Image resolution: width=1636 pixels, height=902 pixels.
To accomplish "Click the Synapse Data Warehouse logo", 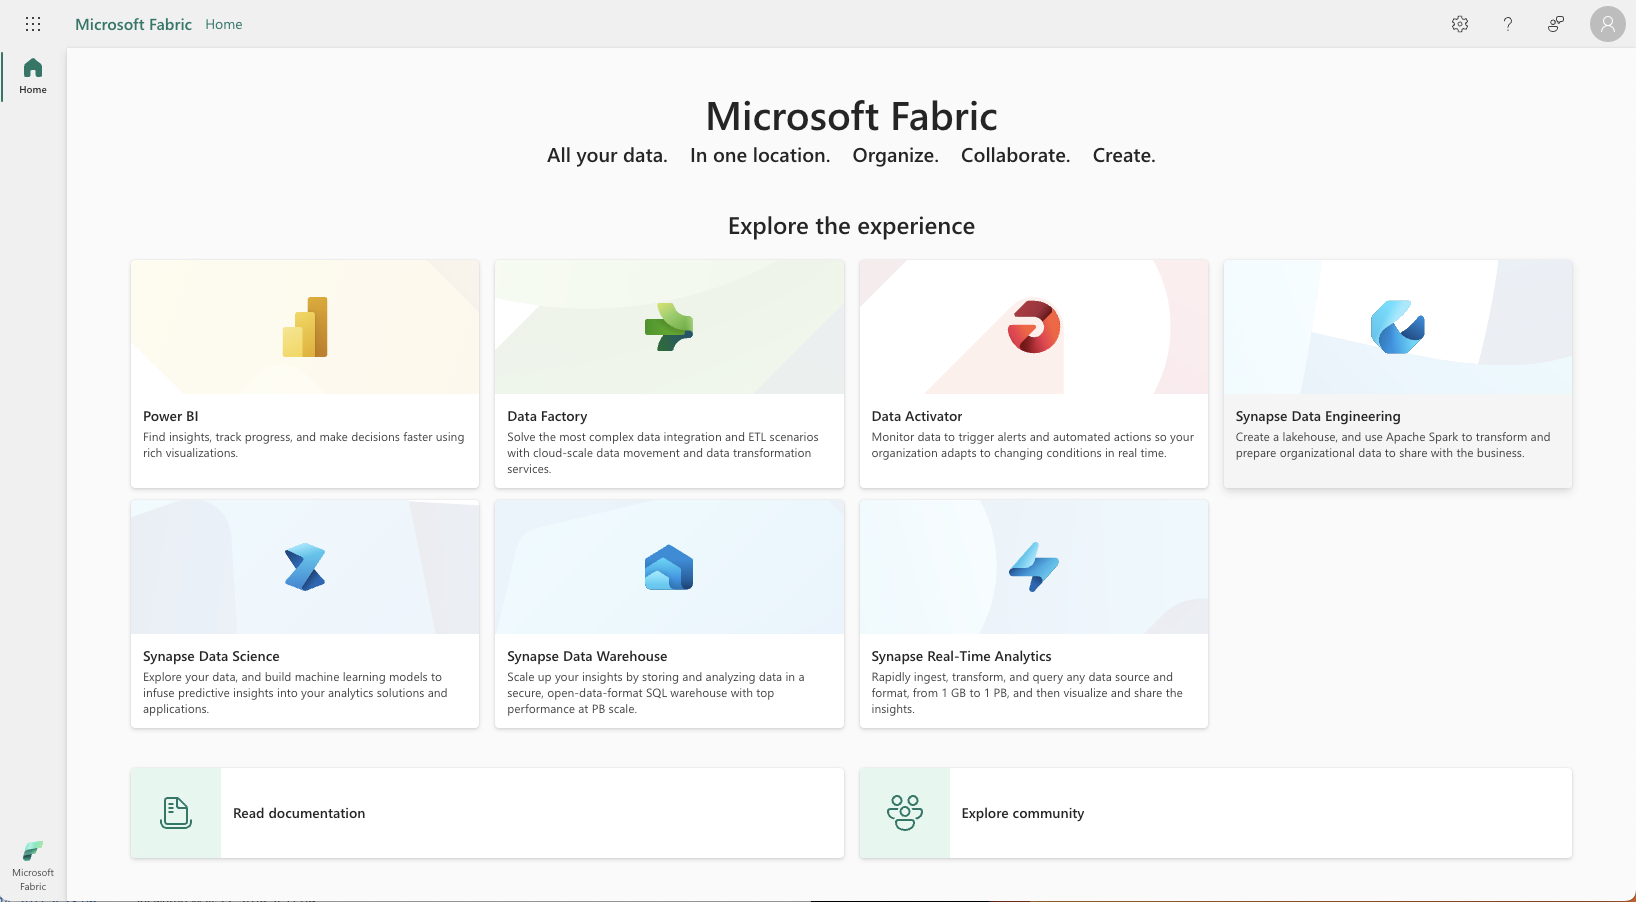I will [669, 567].
